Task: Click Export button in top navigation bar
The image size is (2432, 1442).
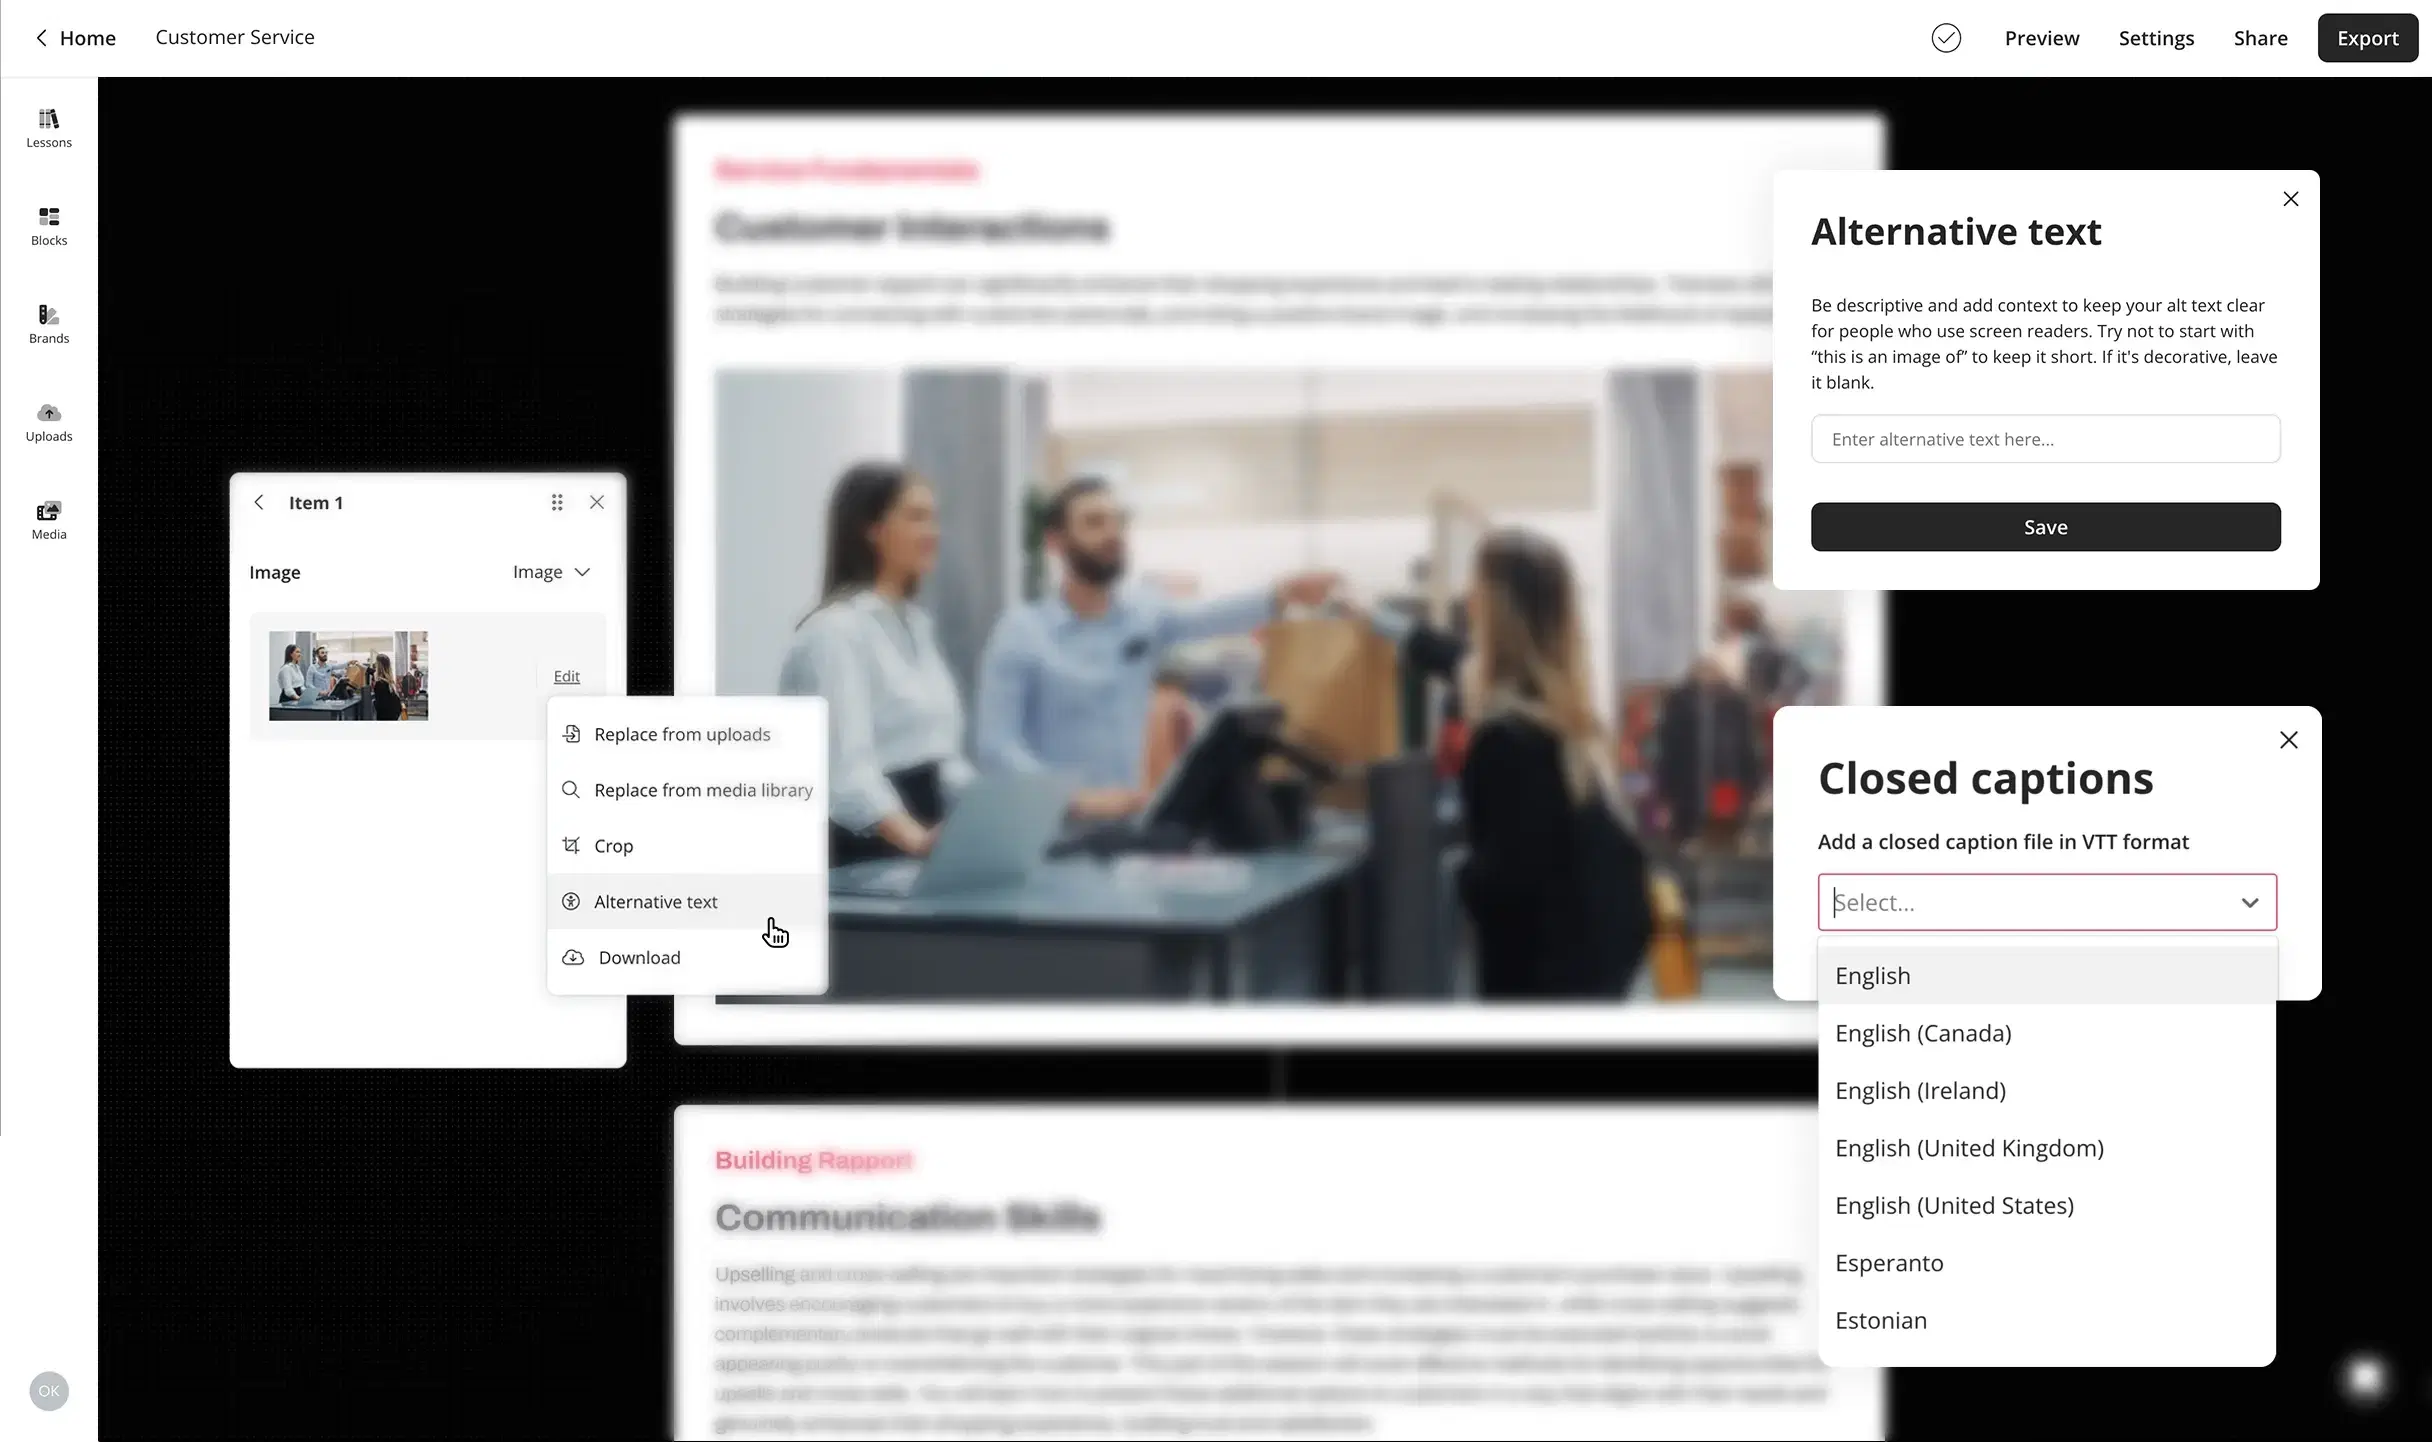Action: (2367, 38)
